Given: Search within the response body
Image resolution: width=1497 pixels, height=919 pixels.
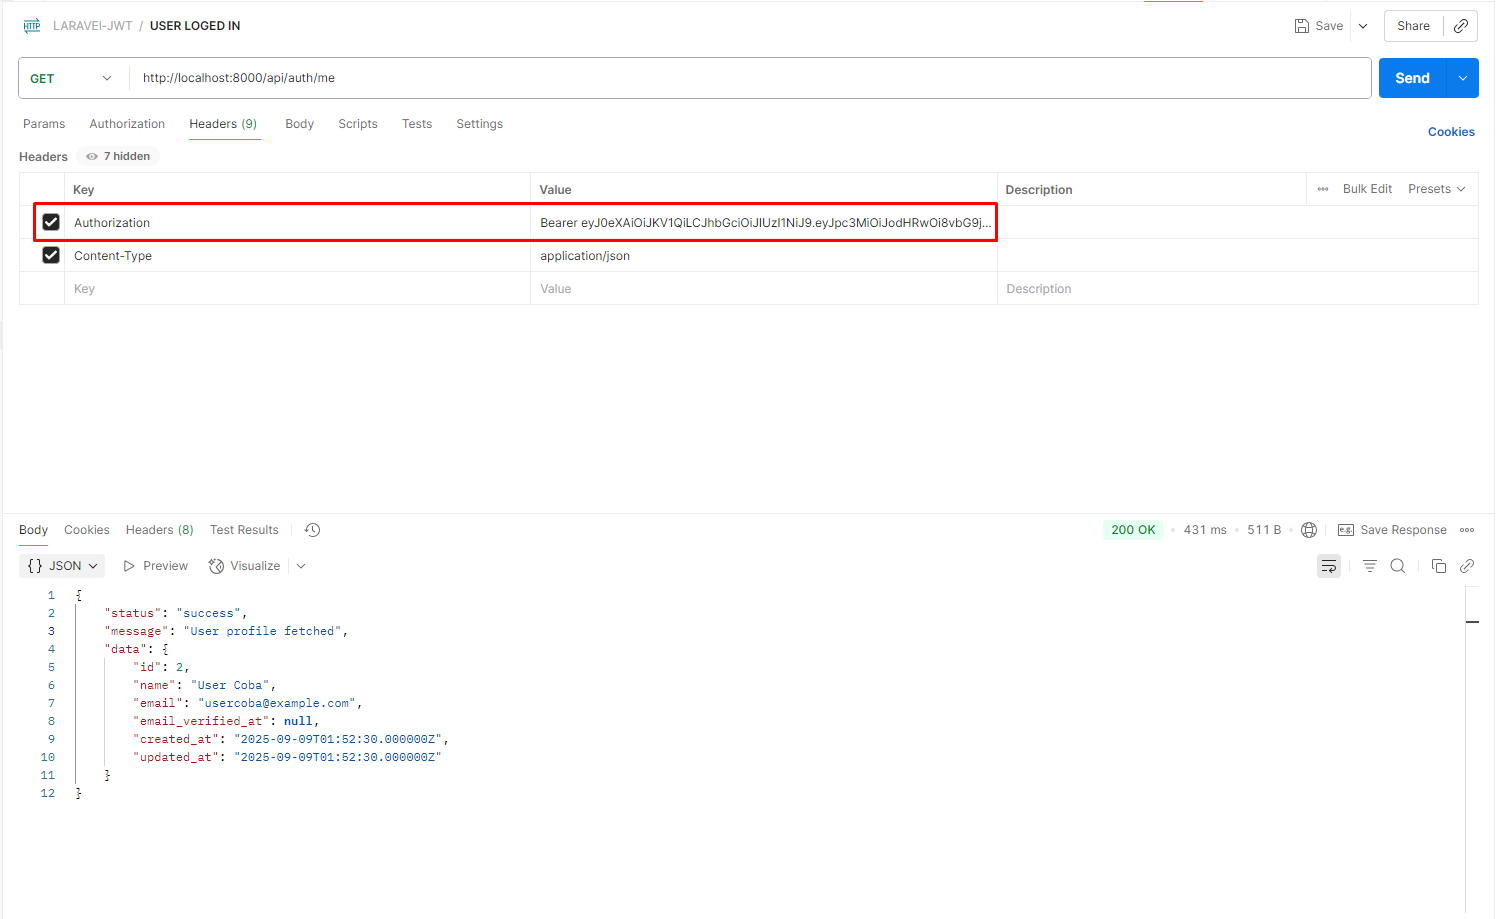Looking at the screenshot, I should (x=1398, y=566).
